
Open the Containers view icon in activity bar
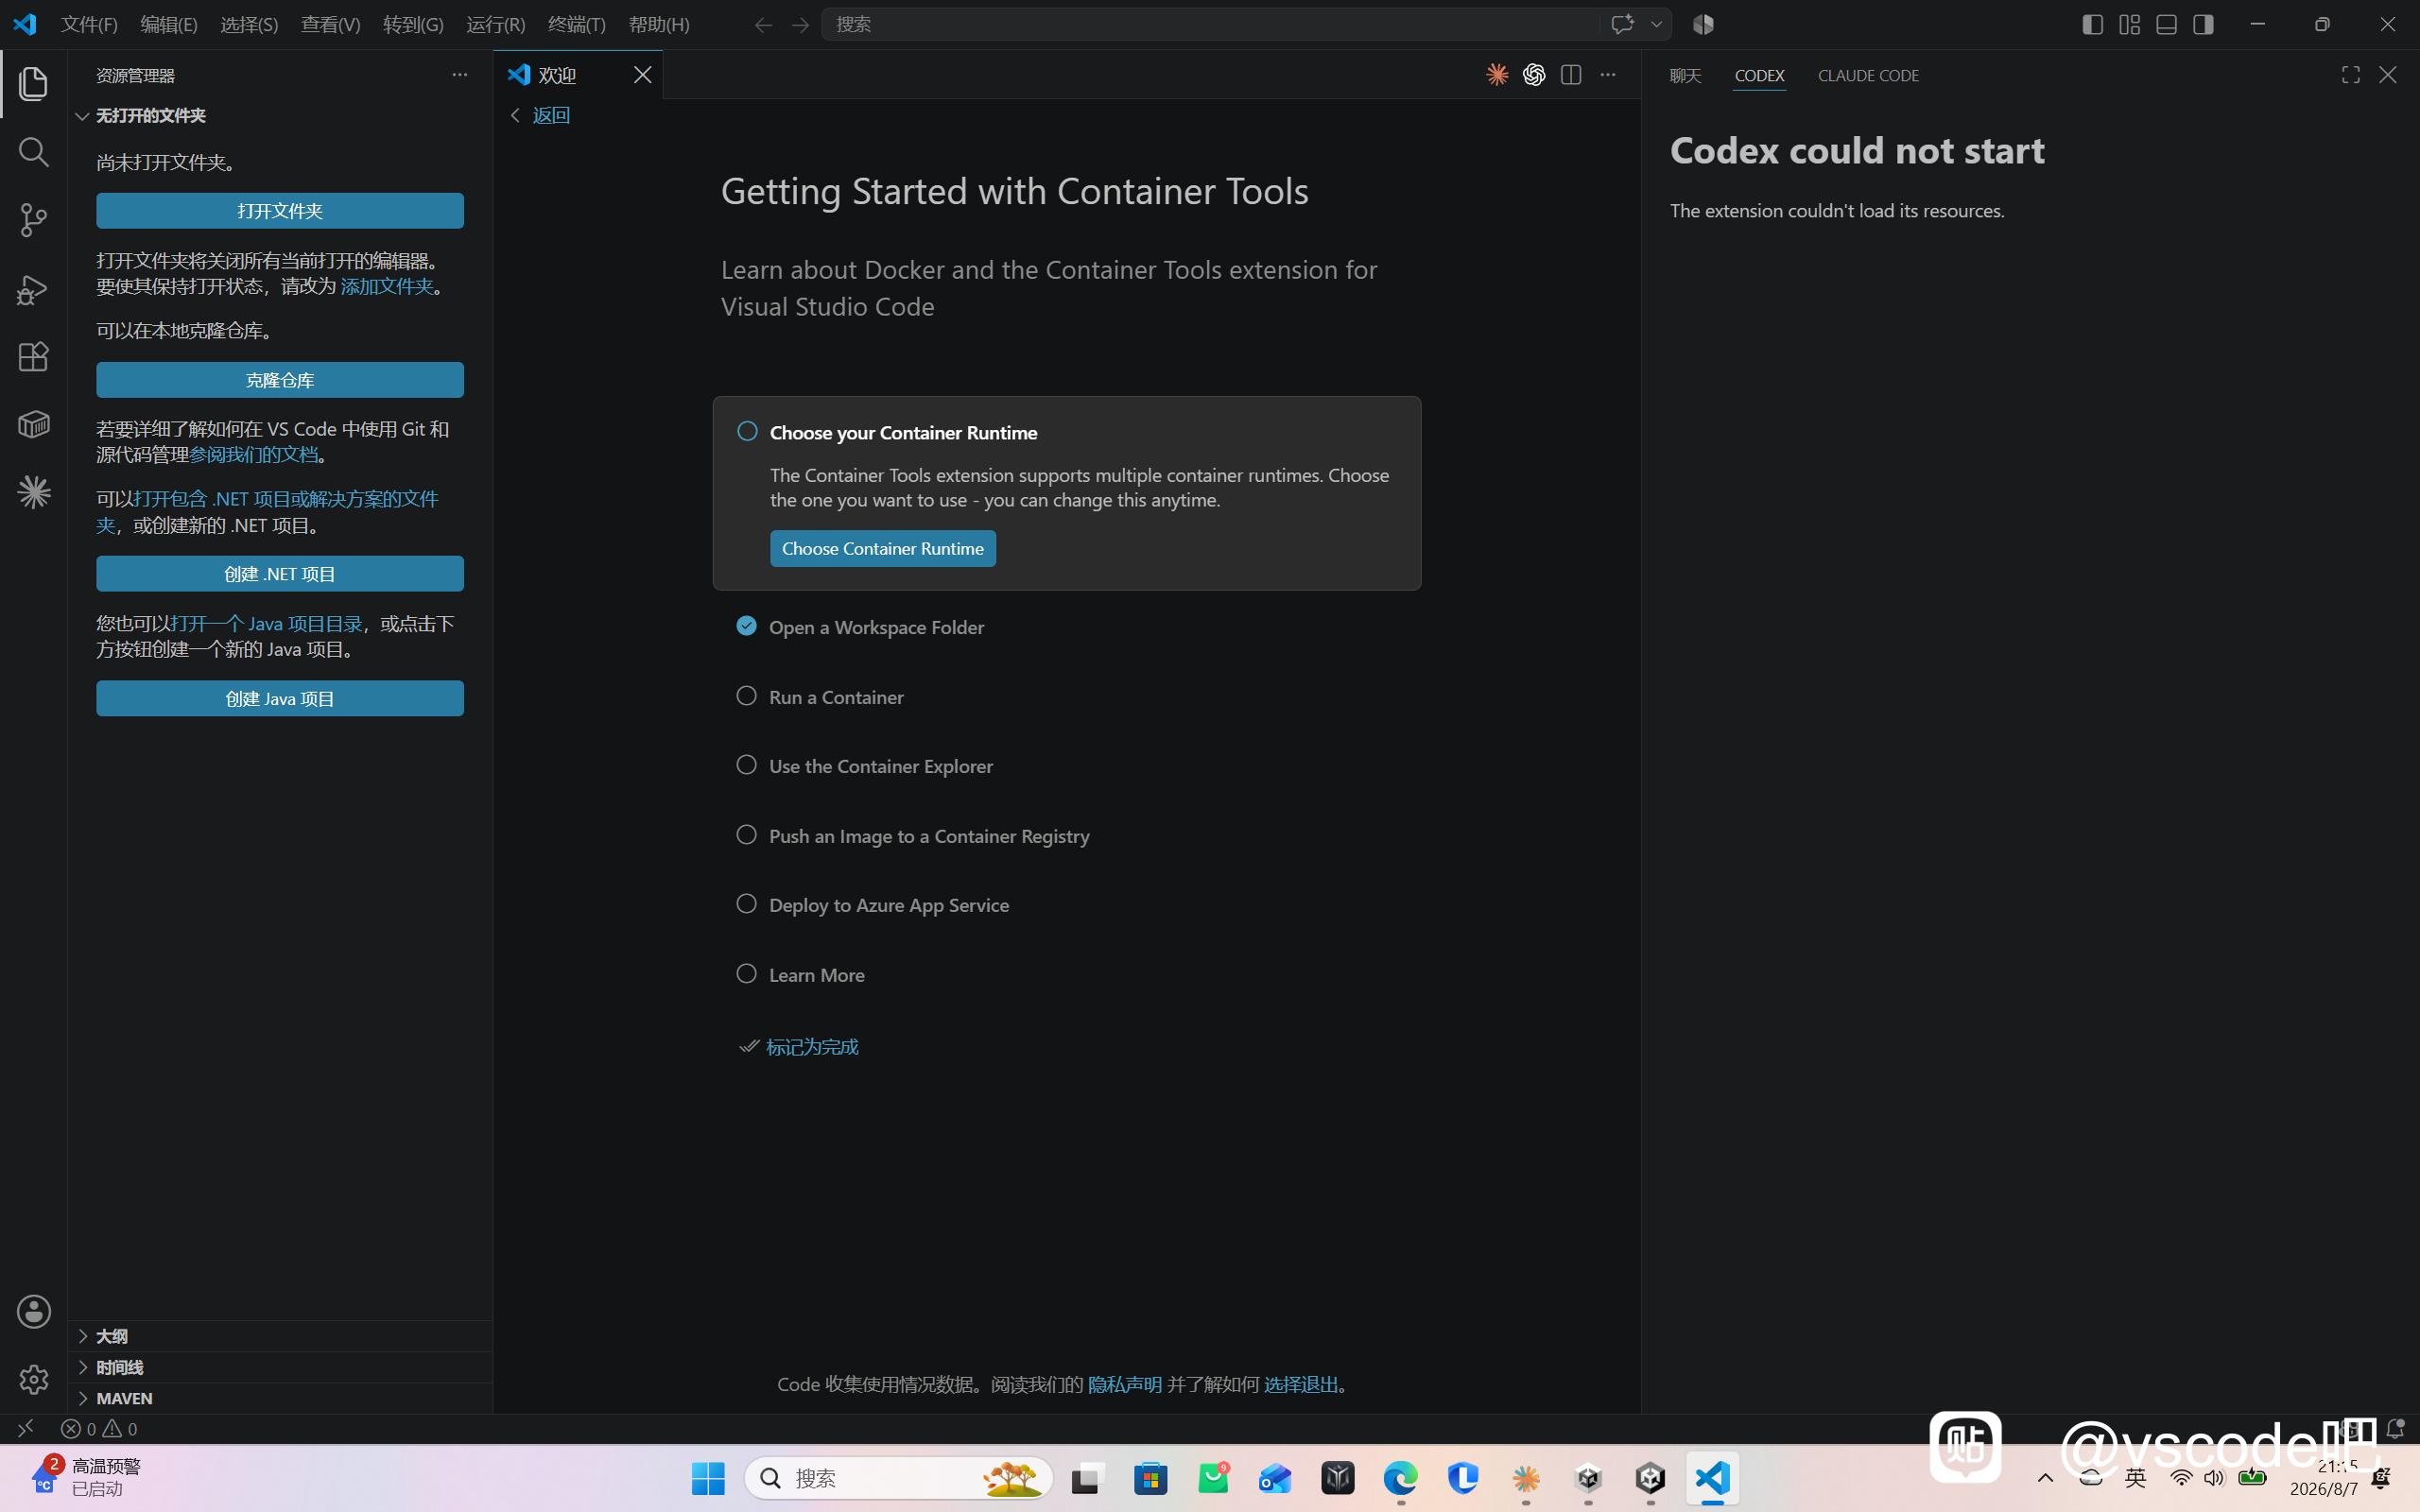[x=33, y=425]
